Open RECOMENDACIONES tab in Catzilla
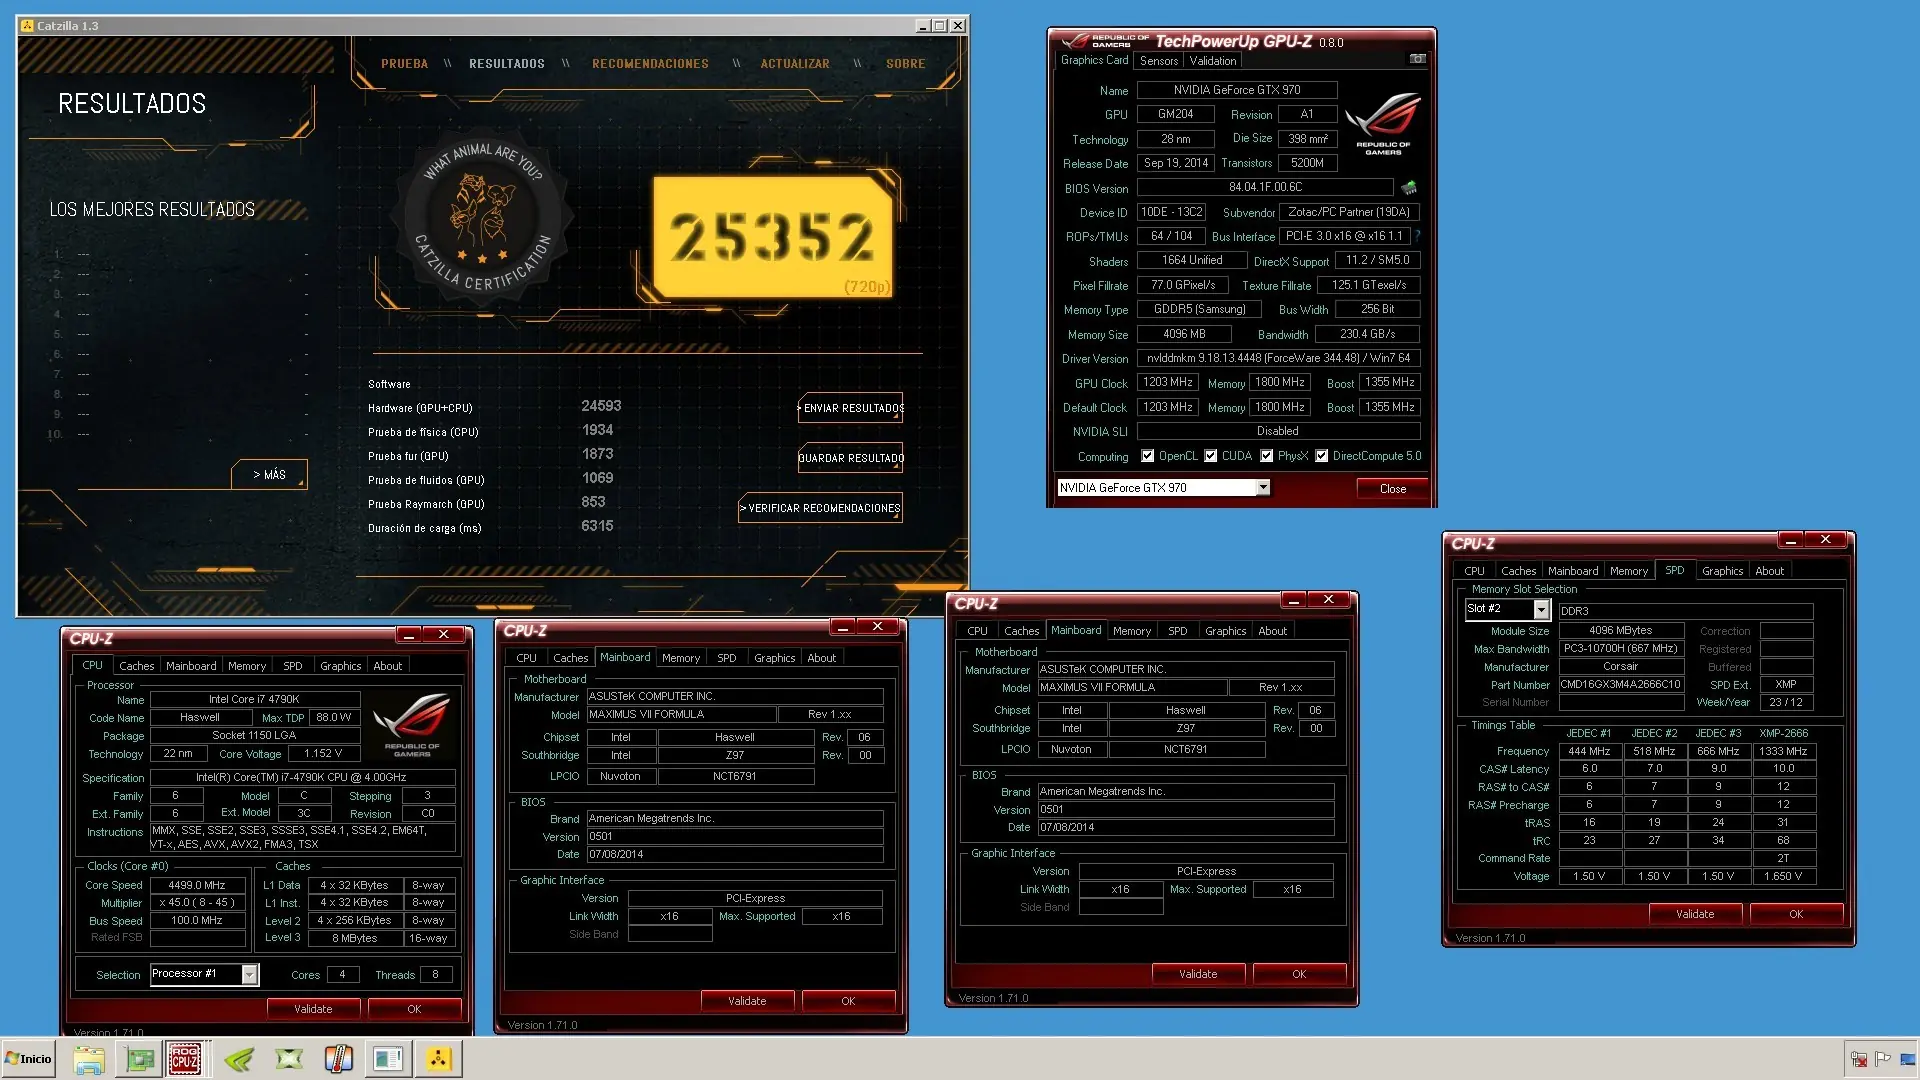1920x1080 pixels. (x=650, y=64)
